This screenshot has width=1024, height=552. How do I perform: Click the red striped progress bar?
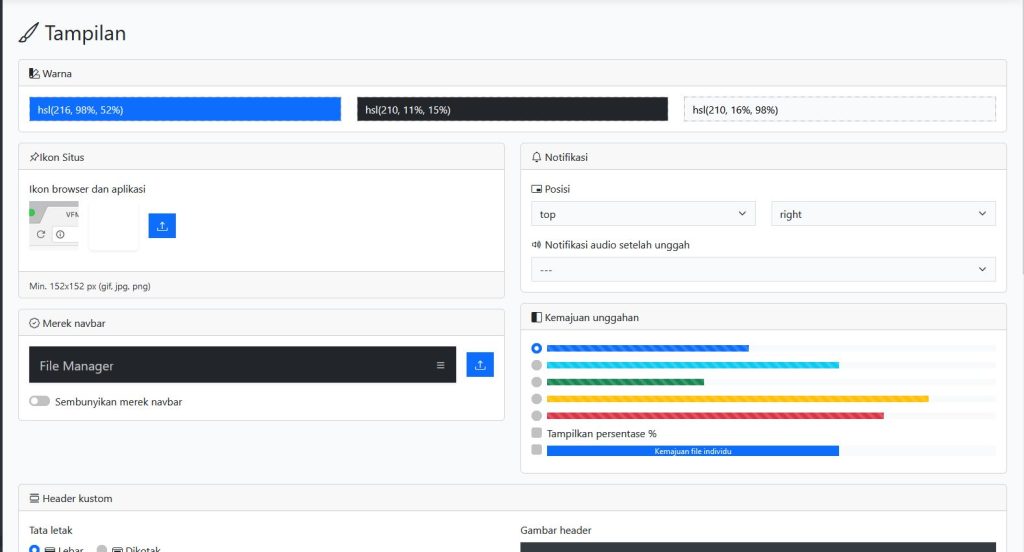[715, 415]
